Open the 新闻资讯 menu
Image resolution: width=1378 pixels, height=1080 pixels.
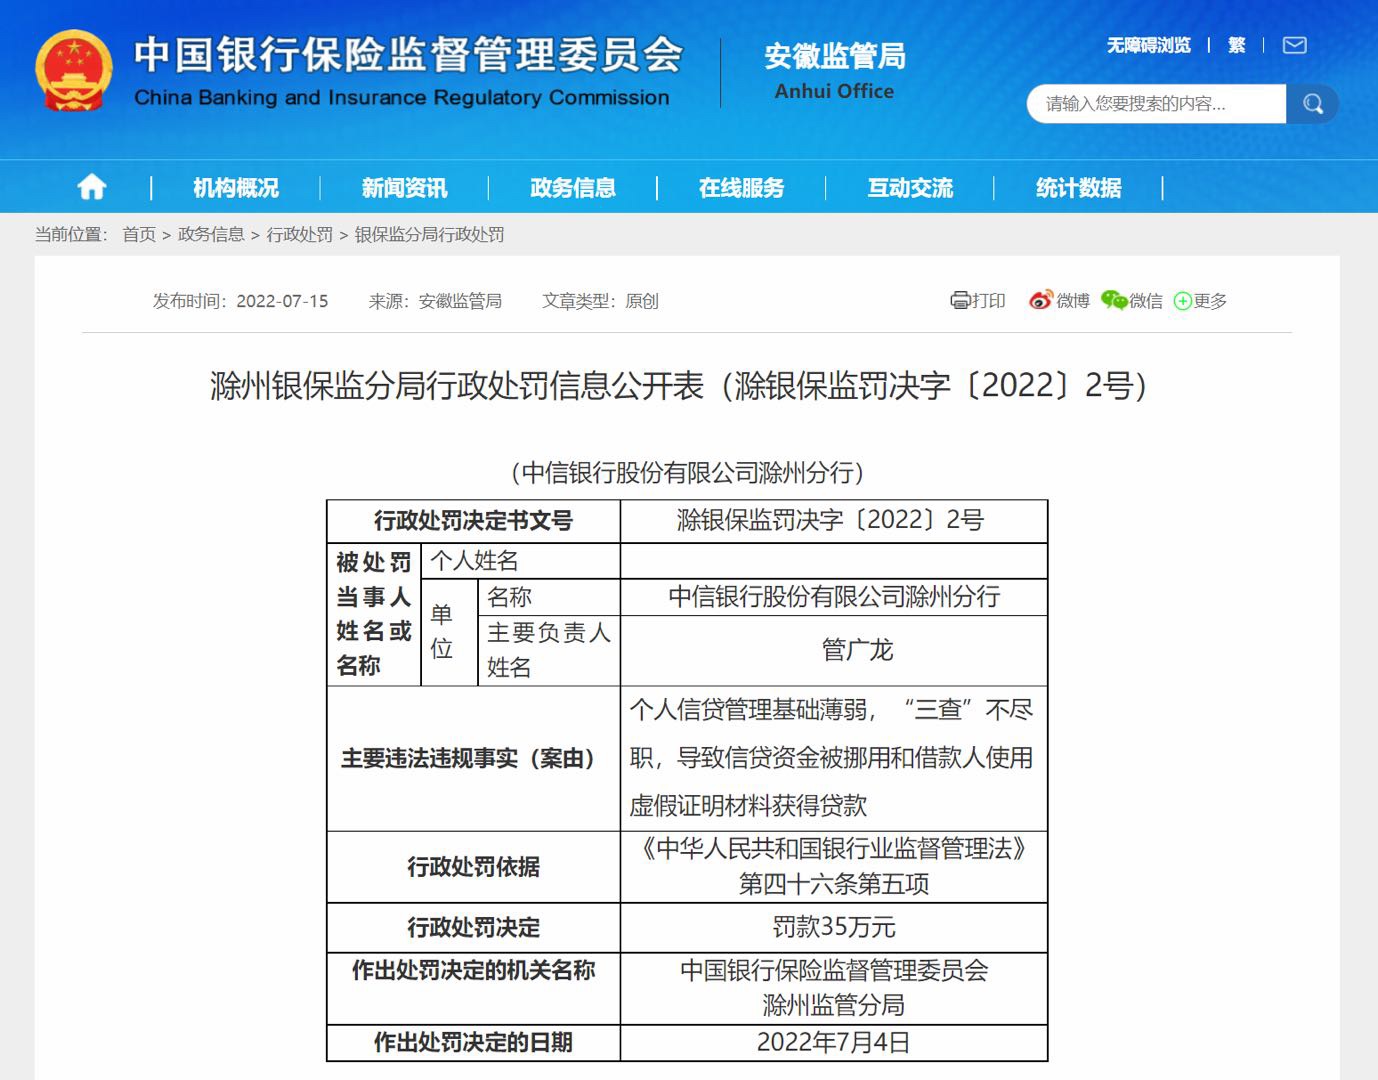point(404,188)
